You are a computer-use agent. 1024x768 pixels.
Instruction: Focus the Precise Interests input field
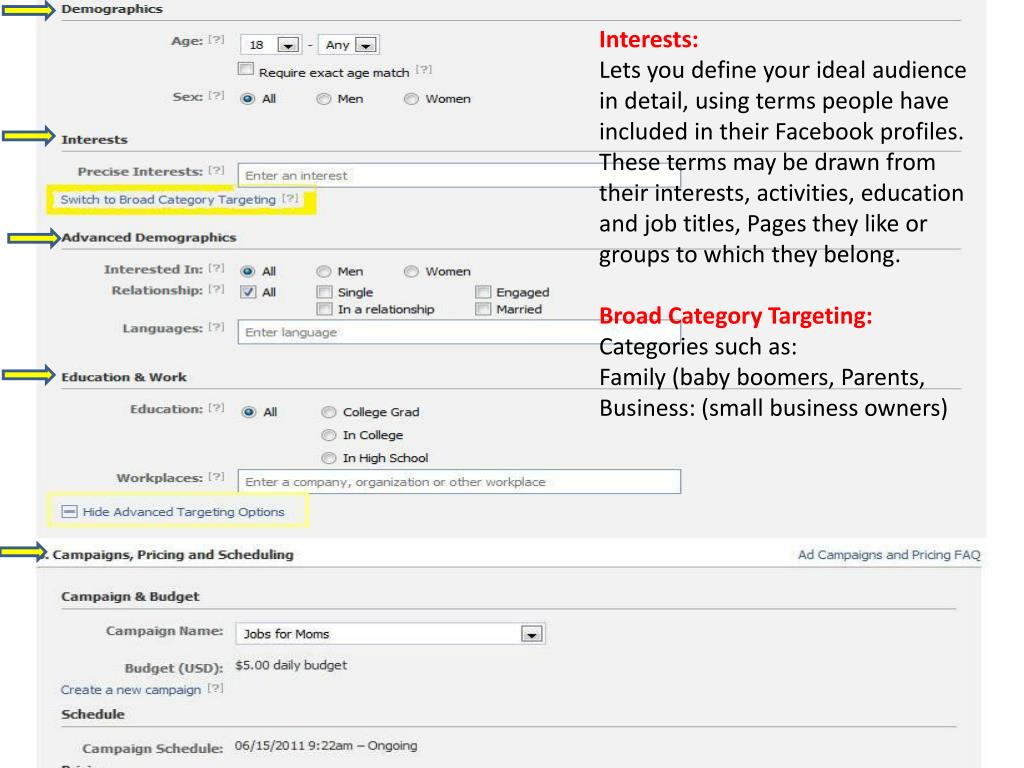459,176
